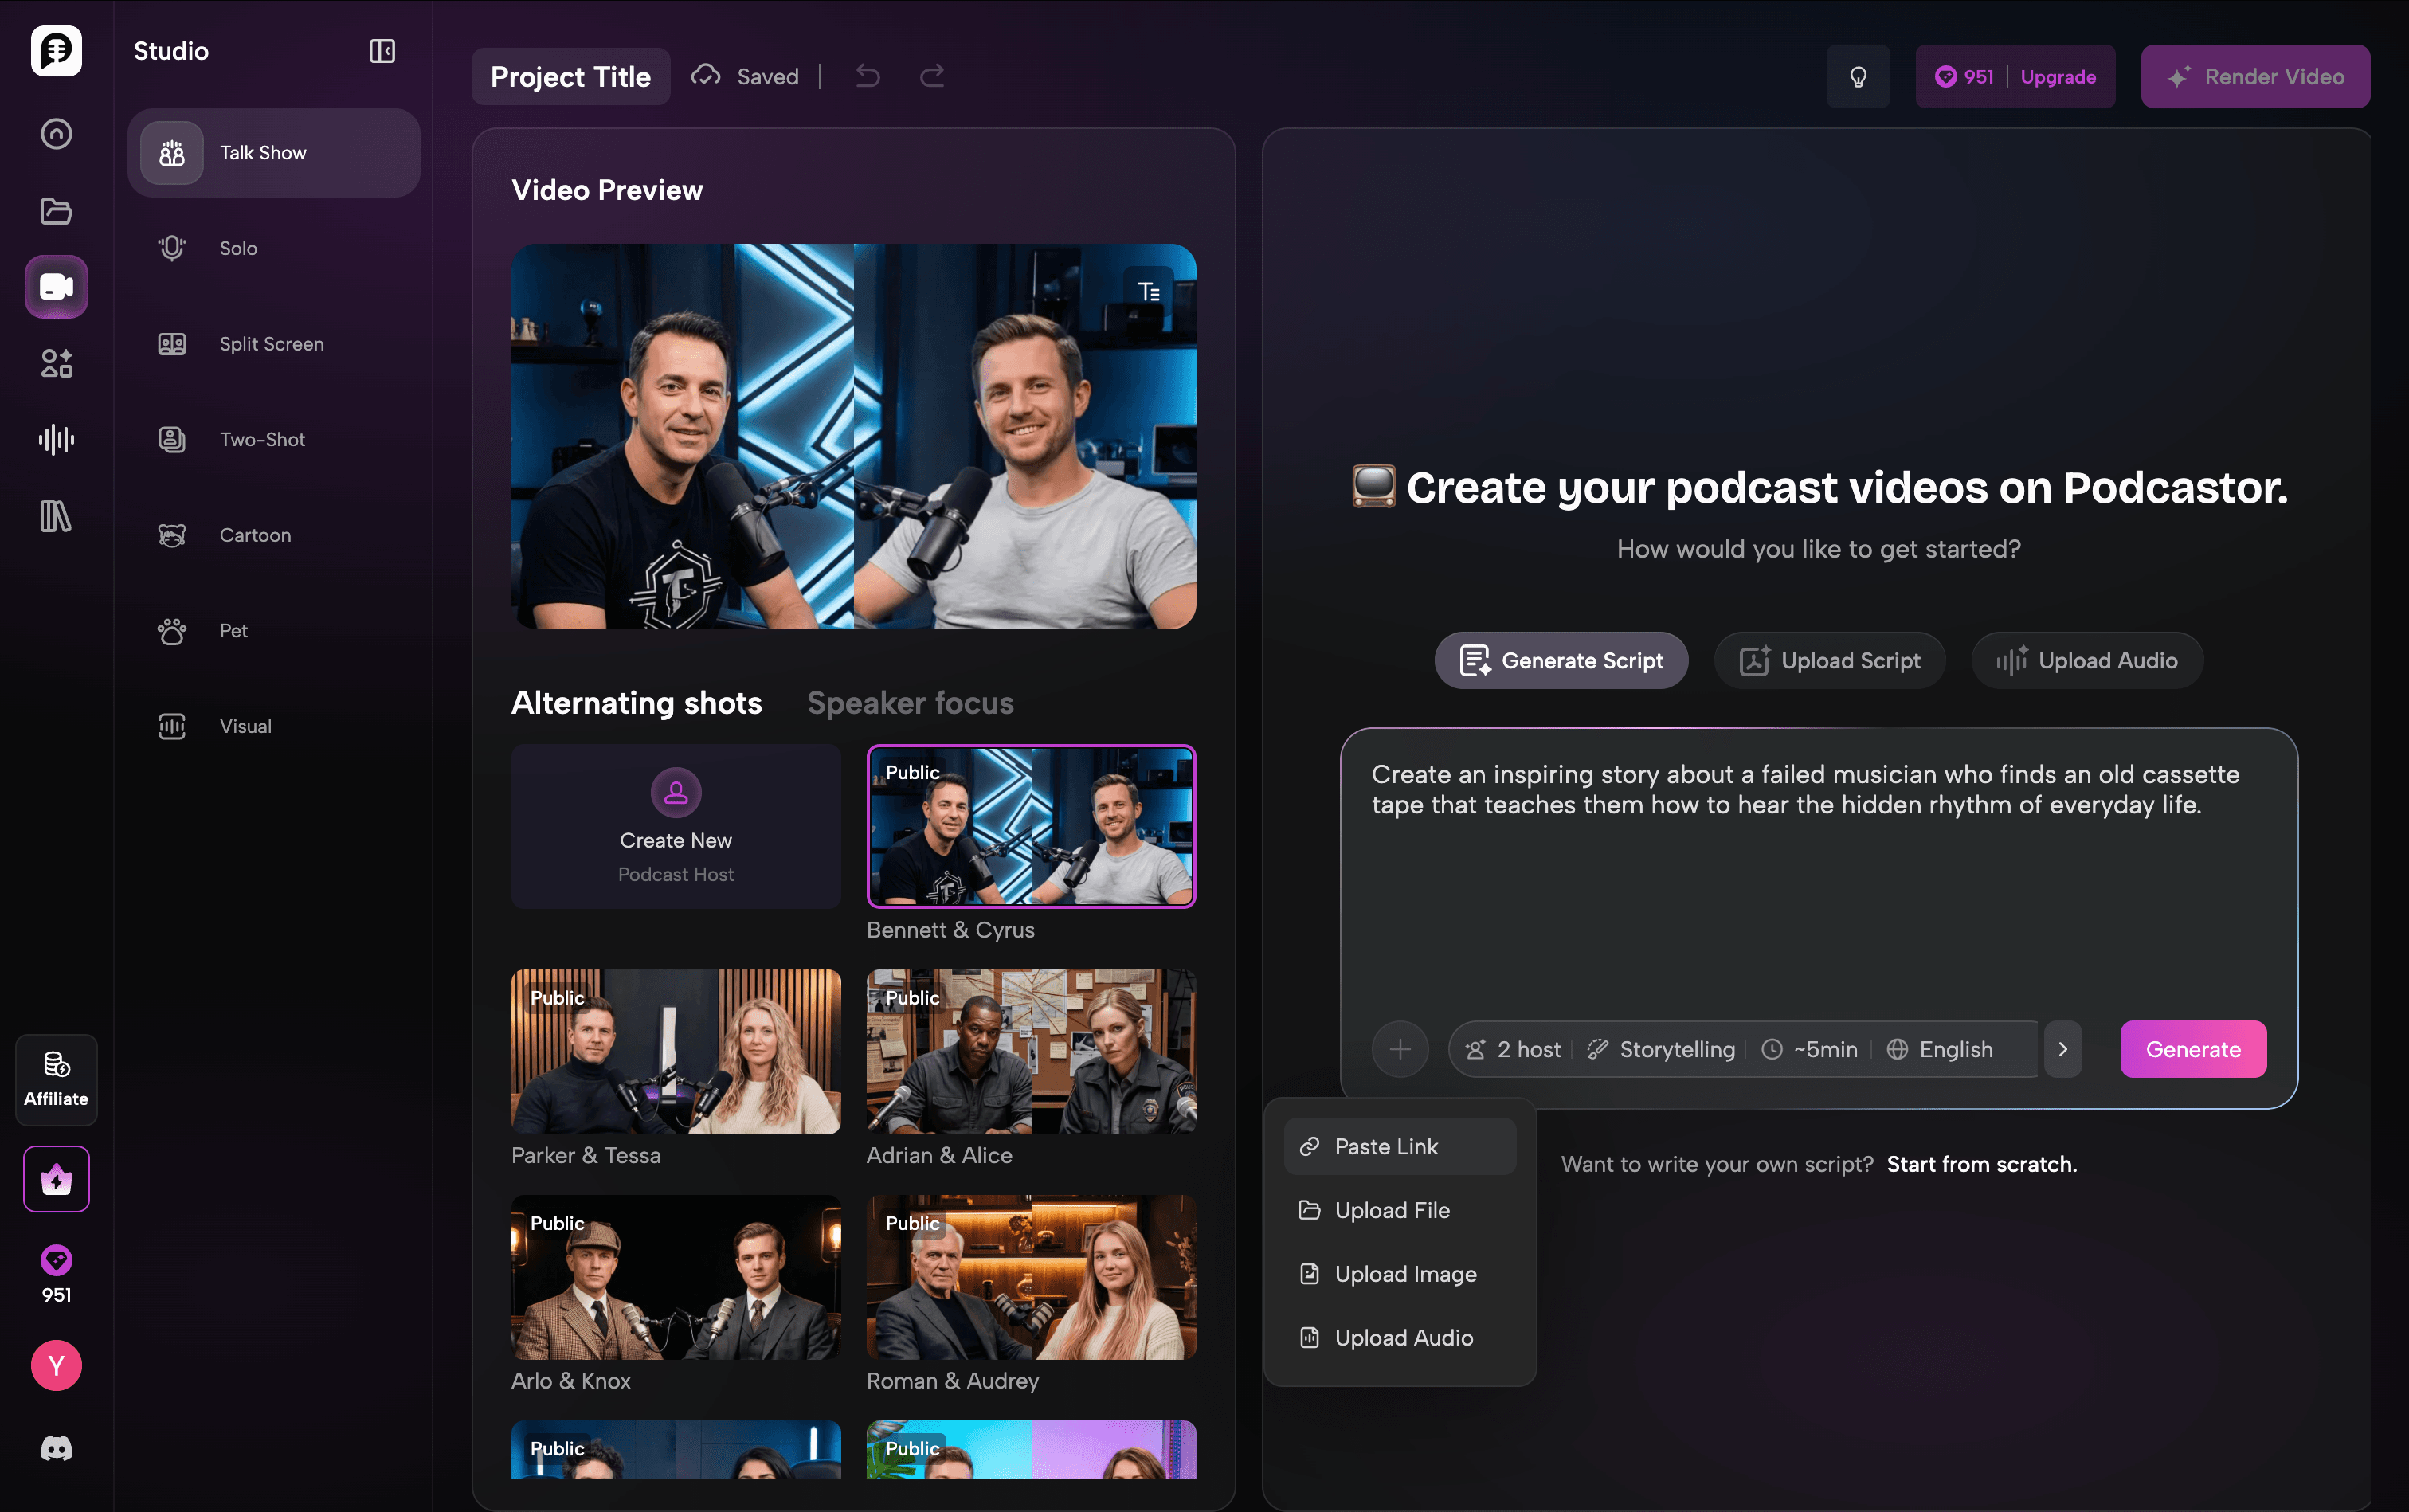The width and height of the screenshot is (2409, 1512).
Task: Select the Roman & Audrey host thumbnail
Action: (x=1031, y=1277)
